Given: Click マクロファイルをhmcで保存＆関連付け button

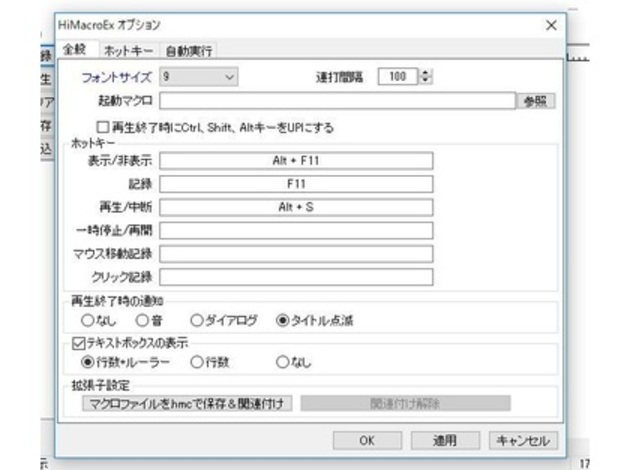Looking at the screenshot, I should pyautogui.click(x=187, y=403).
